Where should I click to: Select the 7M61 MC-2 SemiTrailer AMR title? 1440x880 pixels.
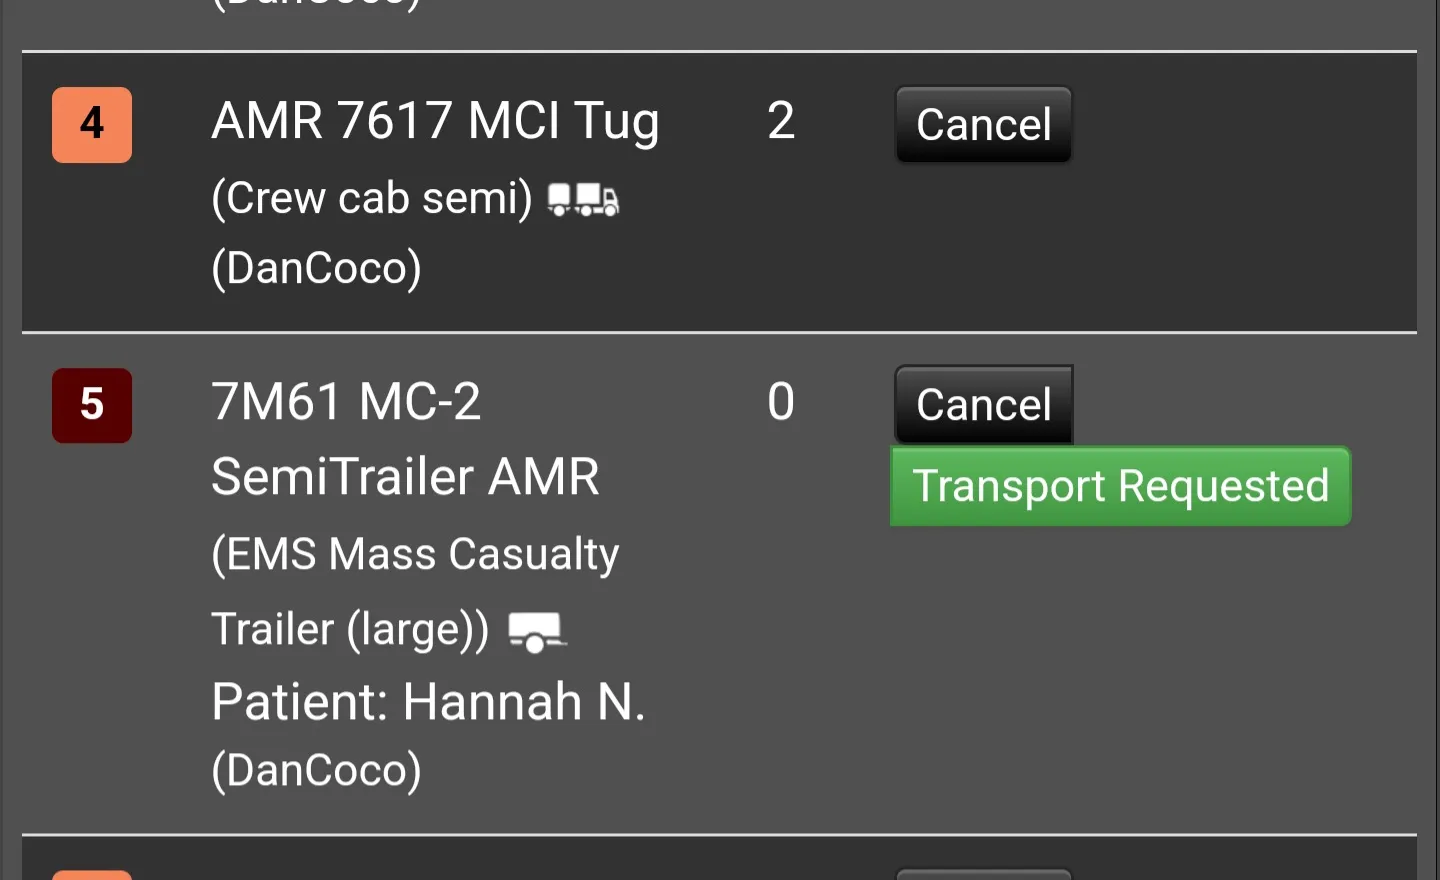tap(405, 438)
